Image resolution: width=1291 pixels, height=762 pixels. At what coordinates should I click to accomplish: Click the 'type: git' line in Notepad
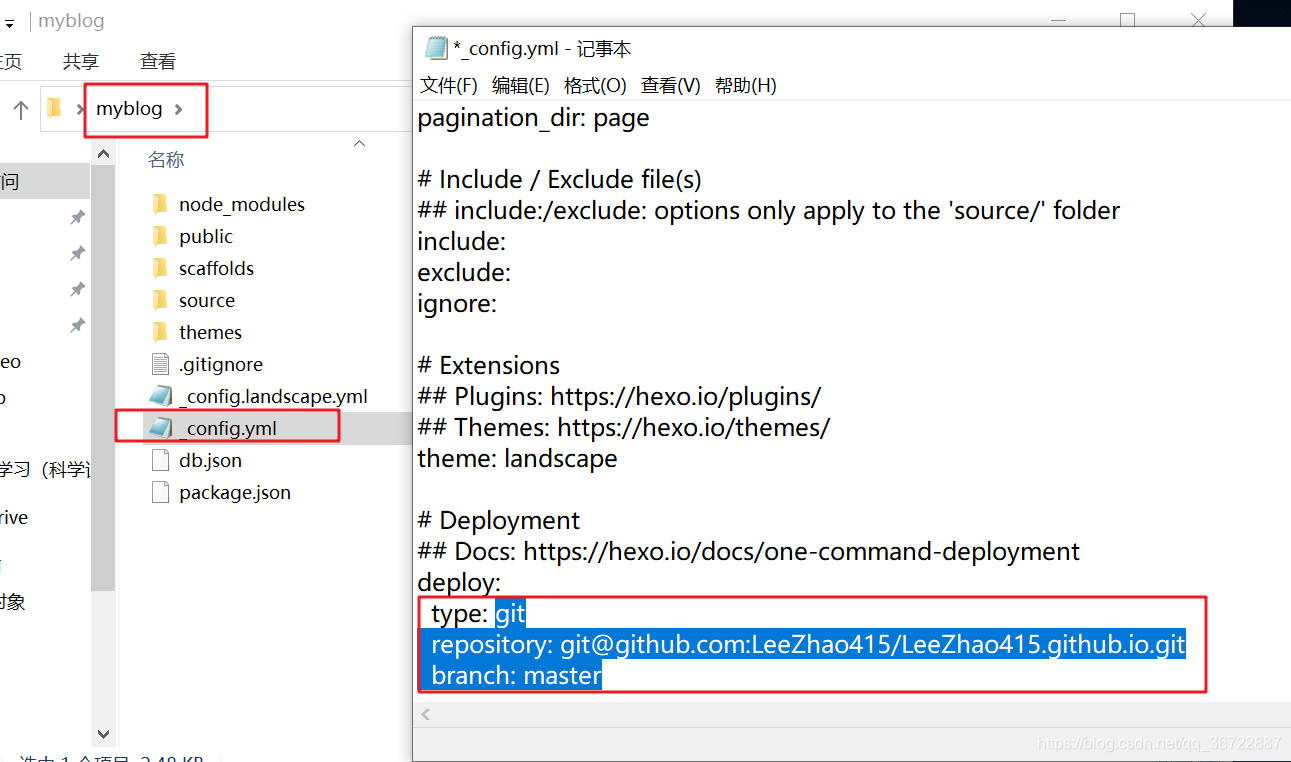[478, 614]
